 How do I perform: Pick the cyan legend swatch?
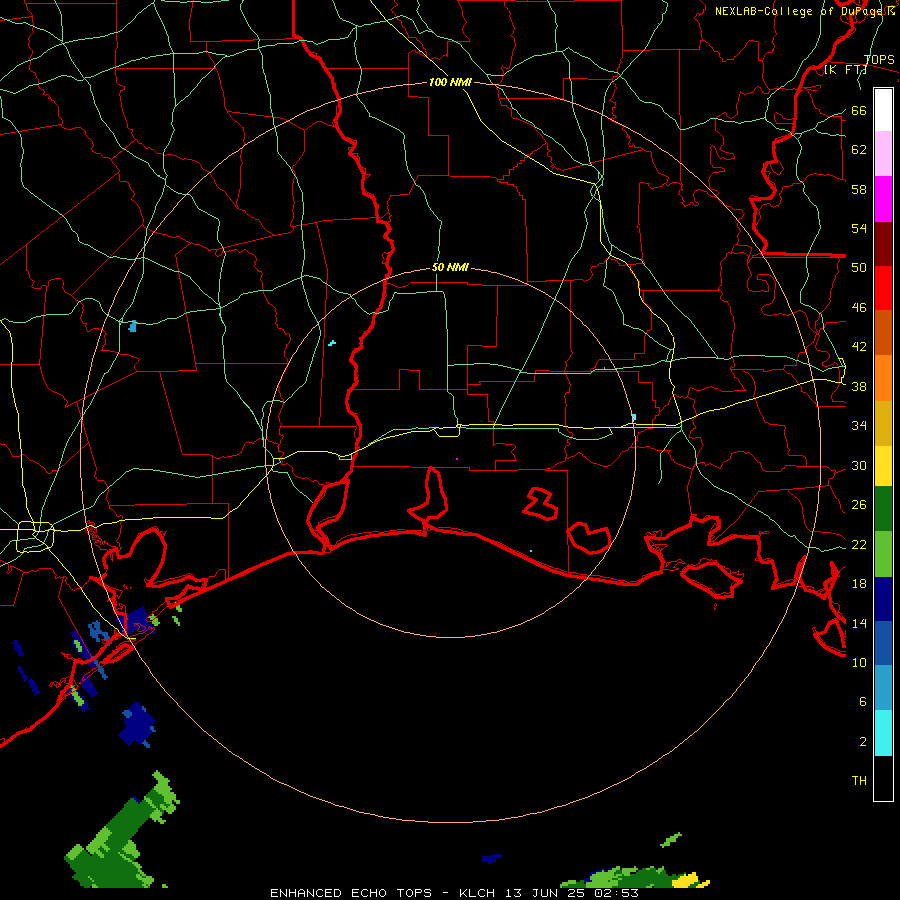883,733
